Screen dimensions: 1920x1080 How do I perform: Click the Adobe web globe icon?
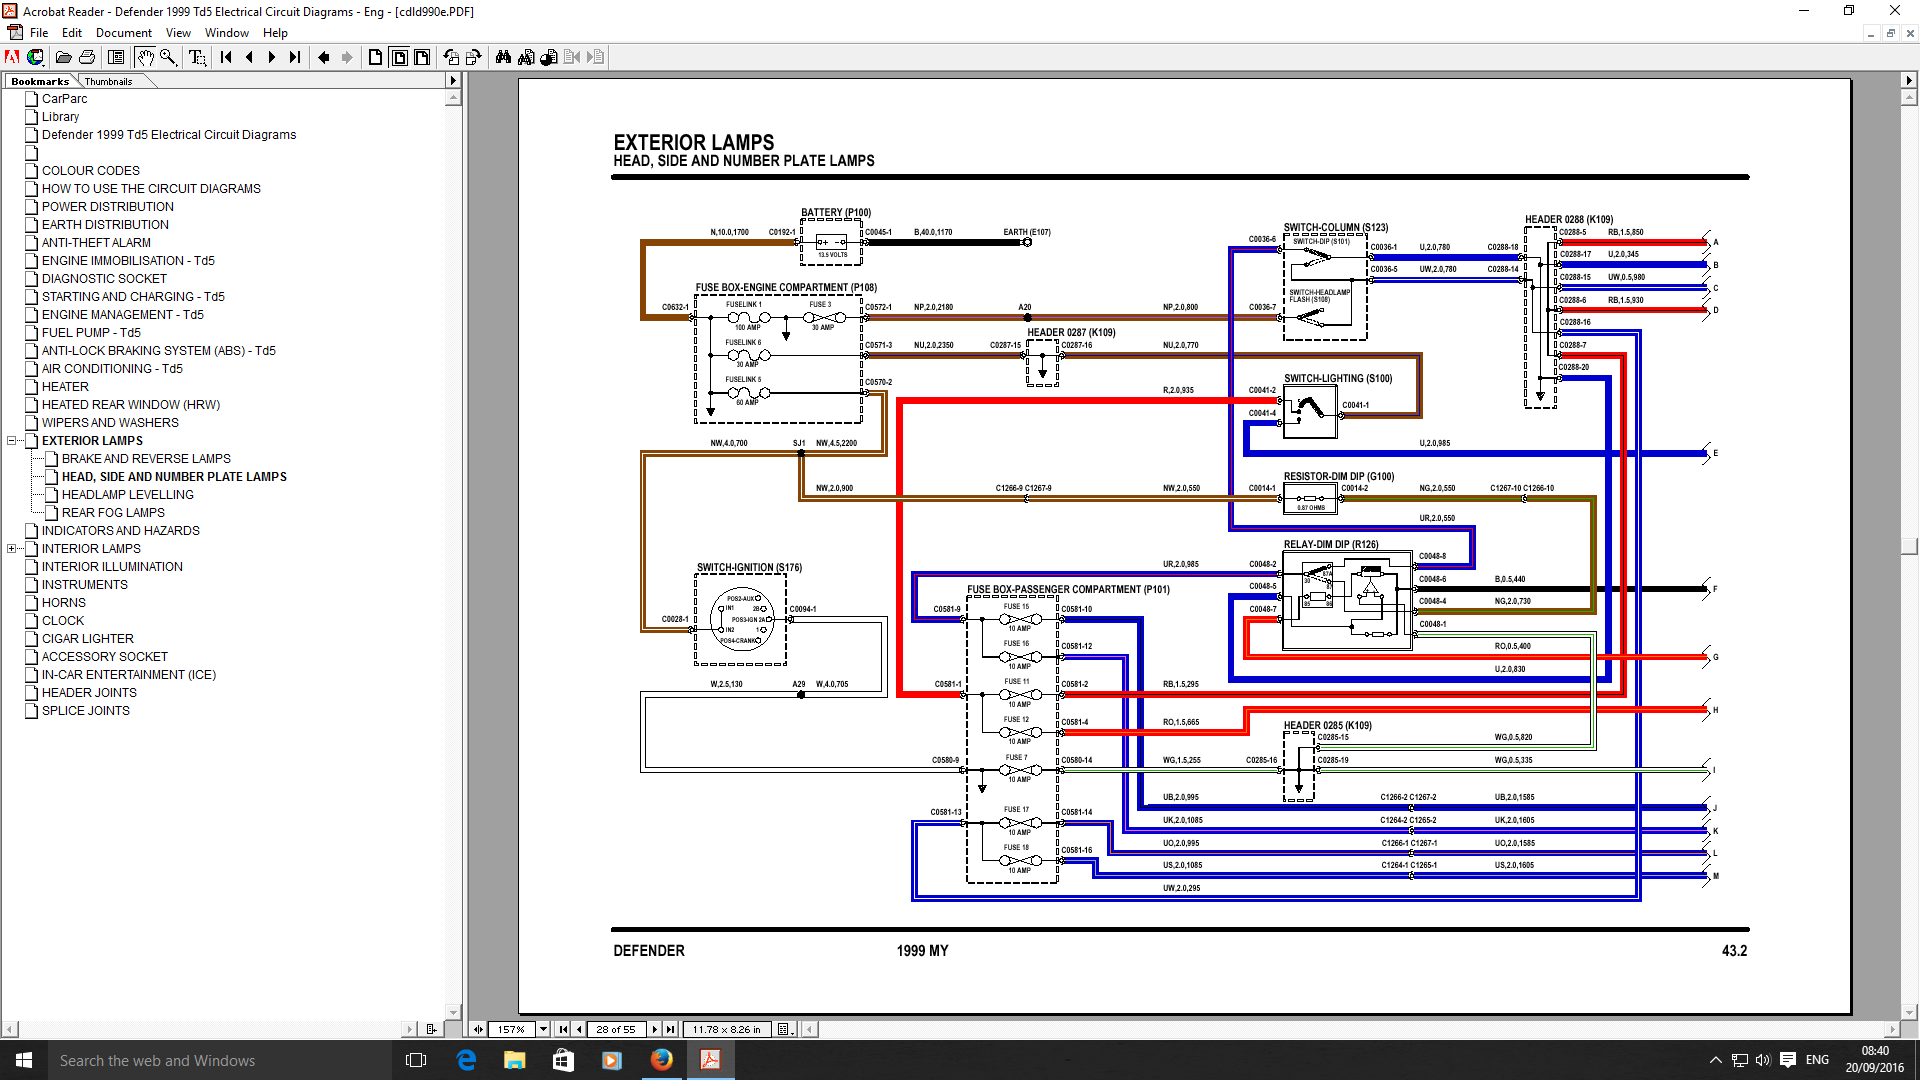point(35,58)
